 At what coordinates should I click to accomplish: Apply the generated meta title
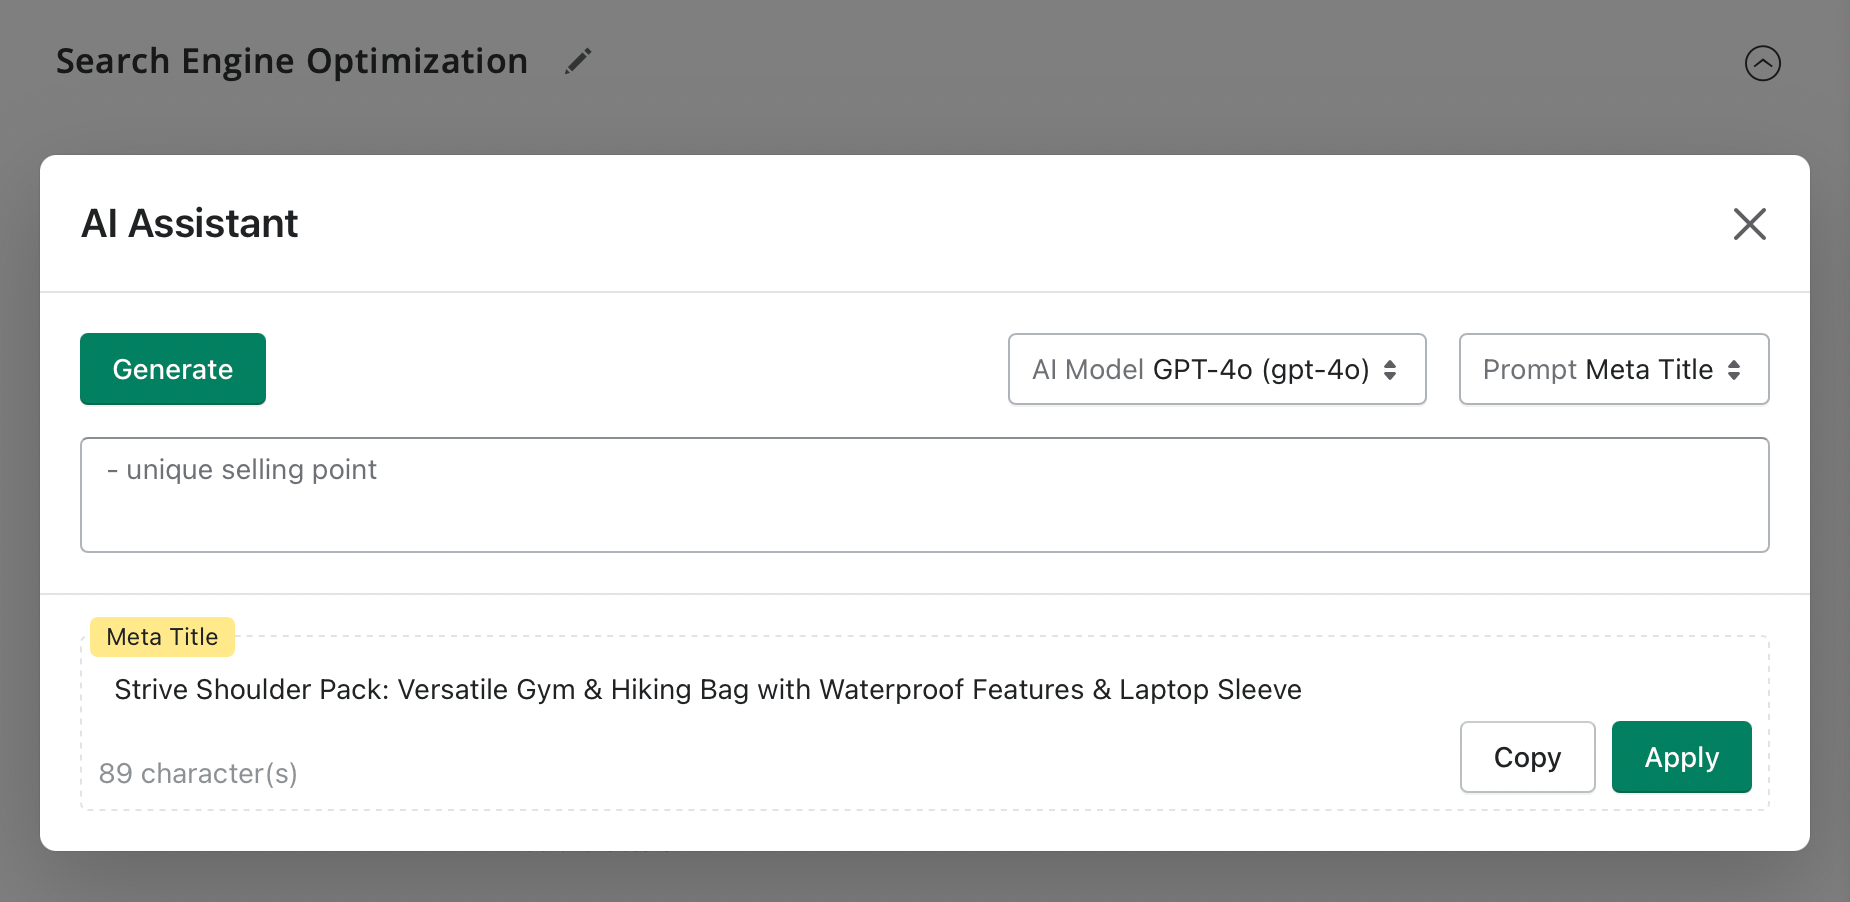coord(1681,757)
